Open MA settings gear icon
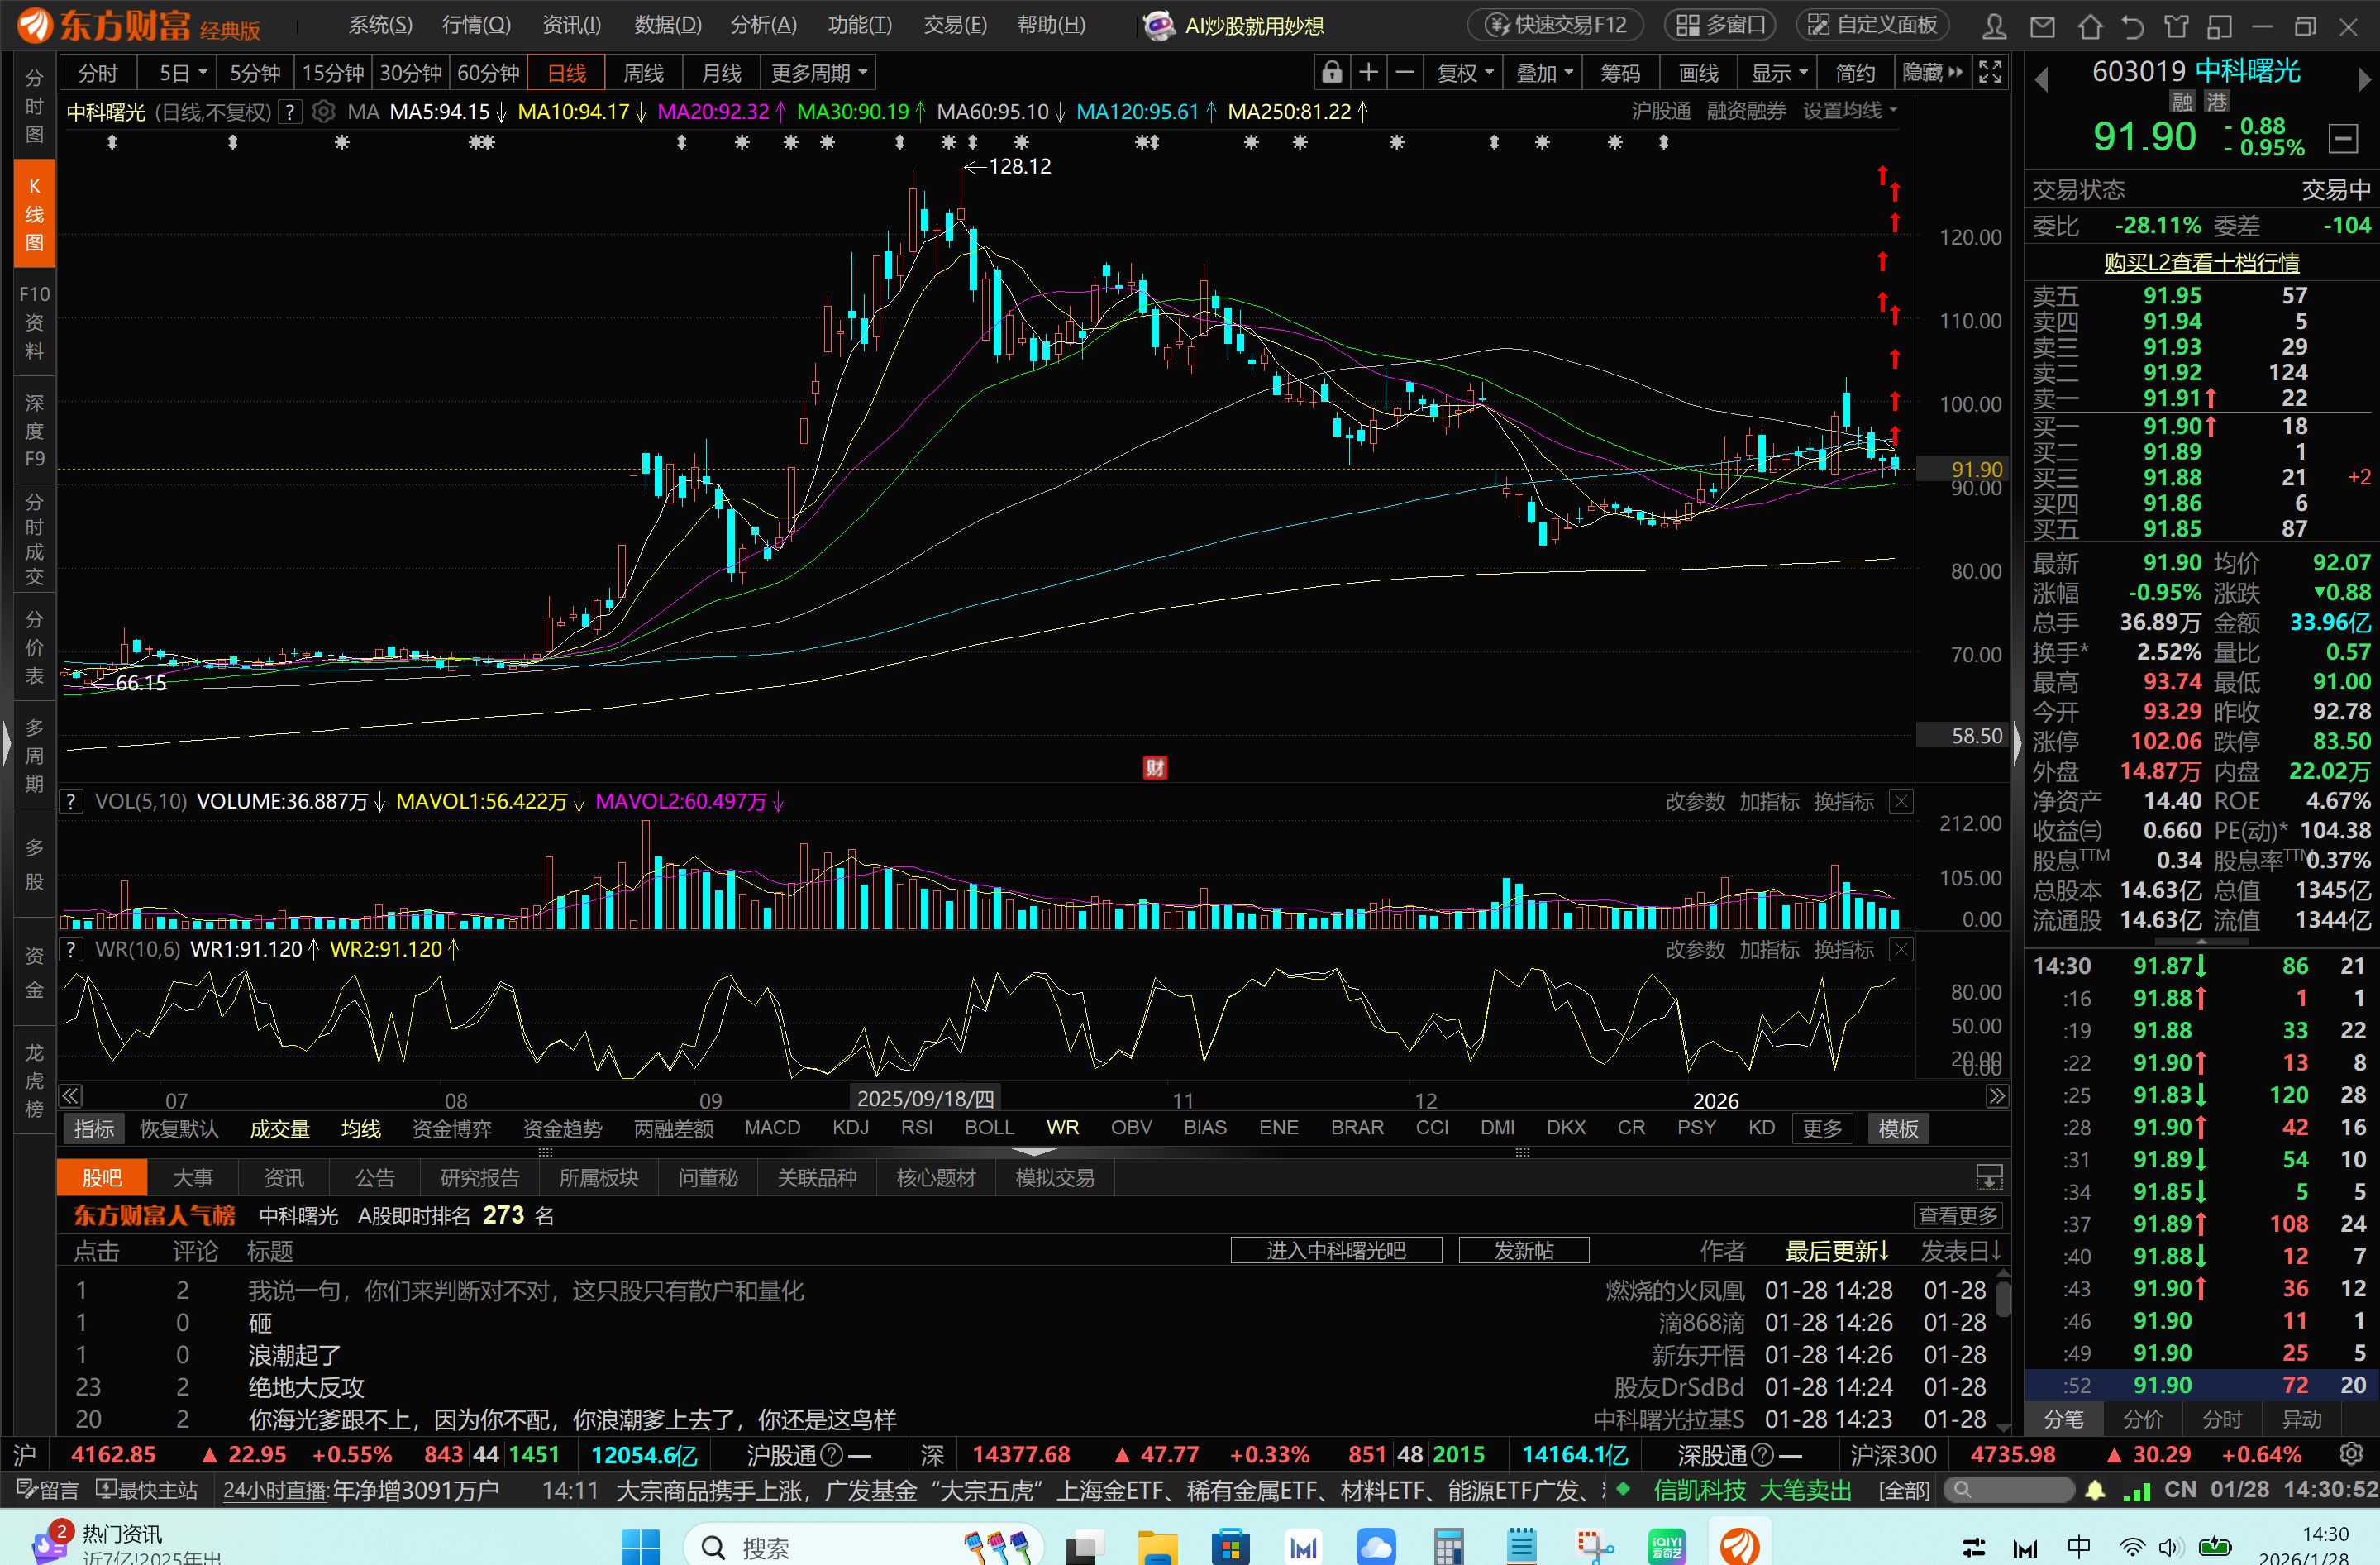 tap(323, 112)
